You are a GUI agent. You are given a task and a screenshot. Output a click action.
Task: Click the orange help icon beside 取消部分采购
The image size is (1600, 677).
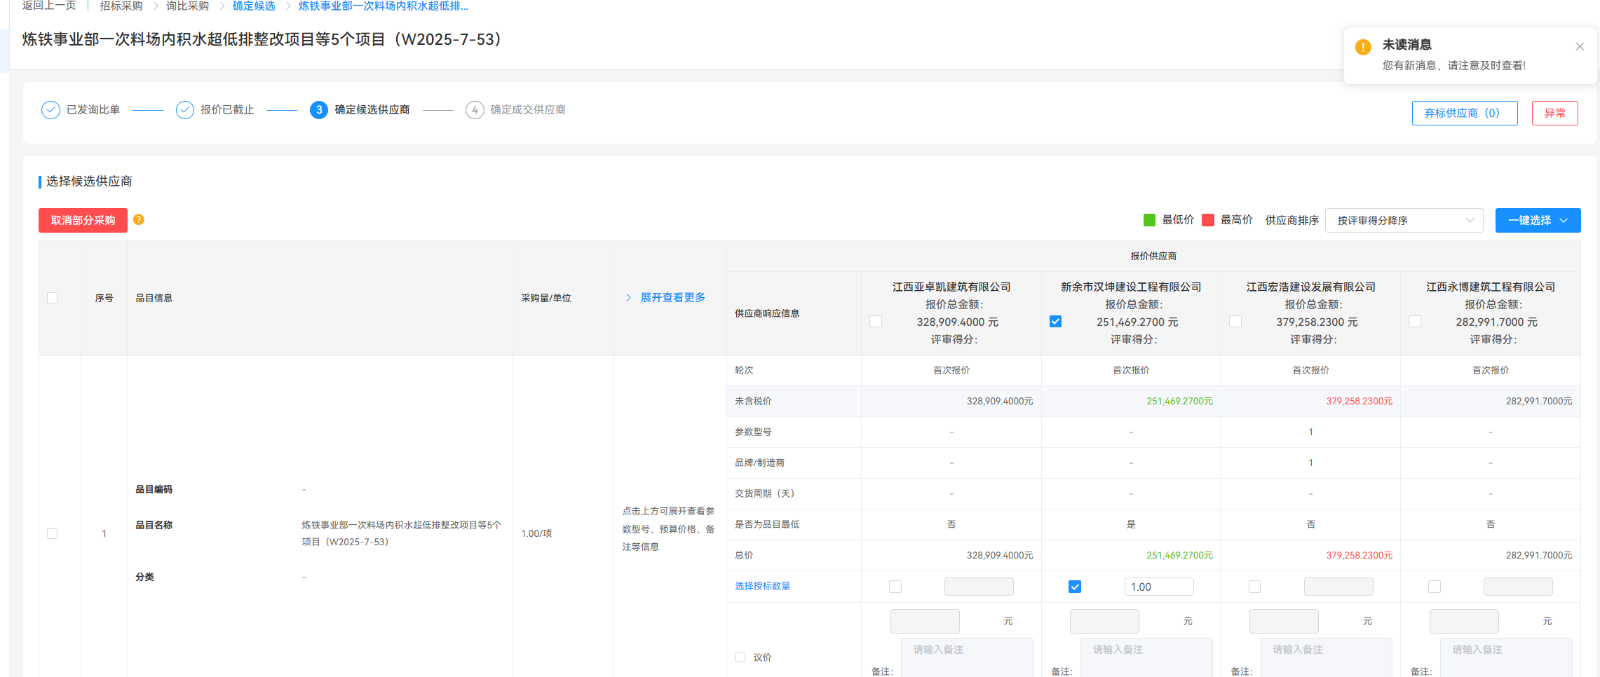[x=139, y=220]
